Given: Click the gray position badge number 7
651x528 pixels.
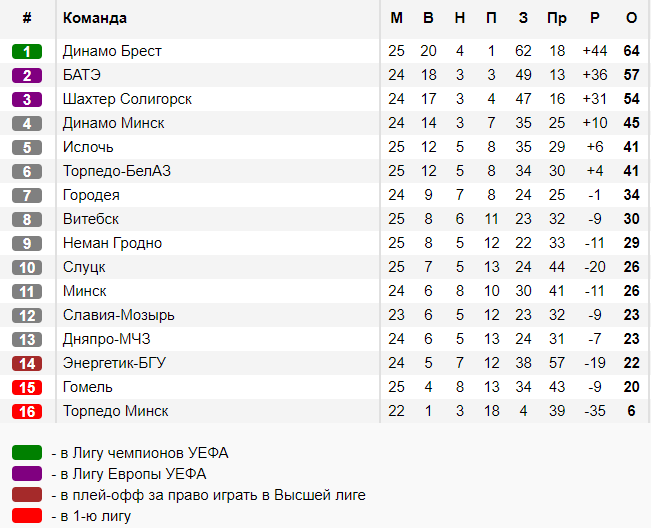Looking at the screenshot, I should tap(27, 195).
